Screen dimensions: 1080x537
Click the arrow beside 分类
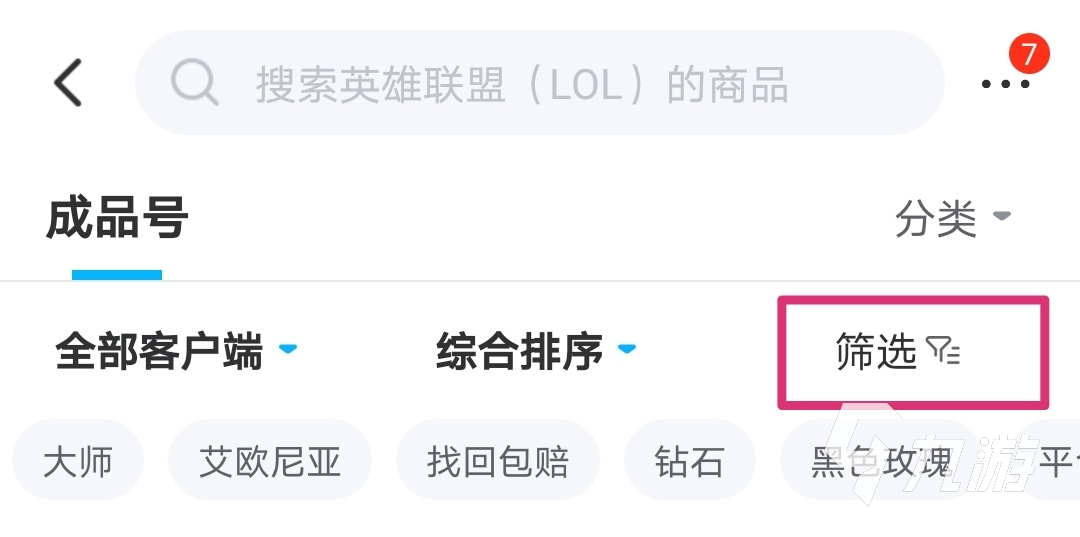(1001, 216)
